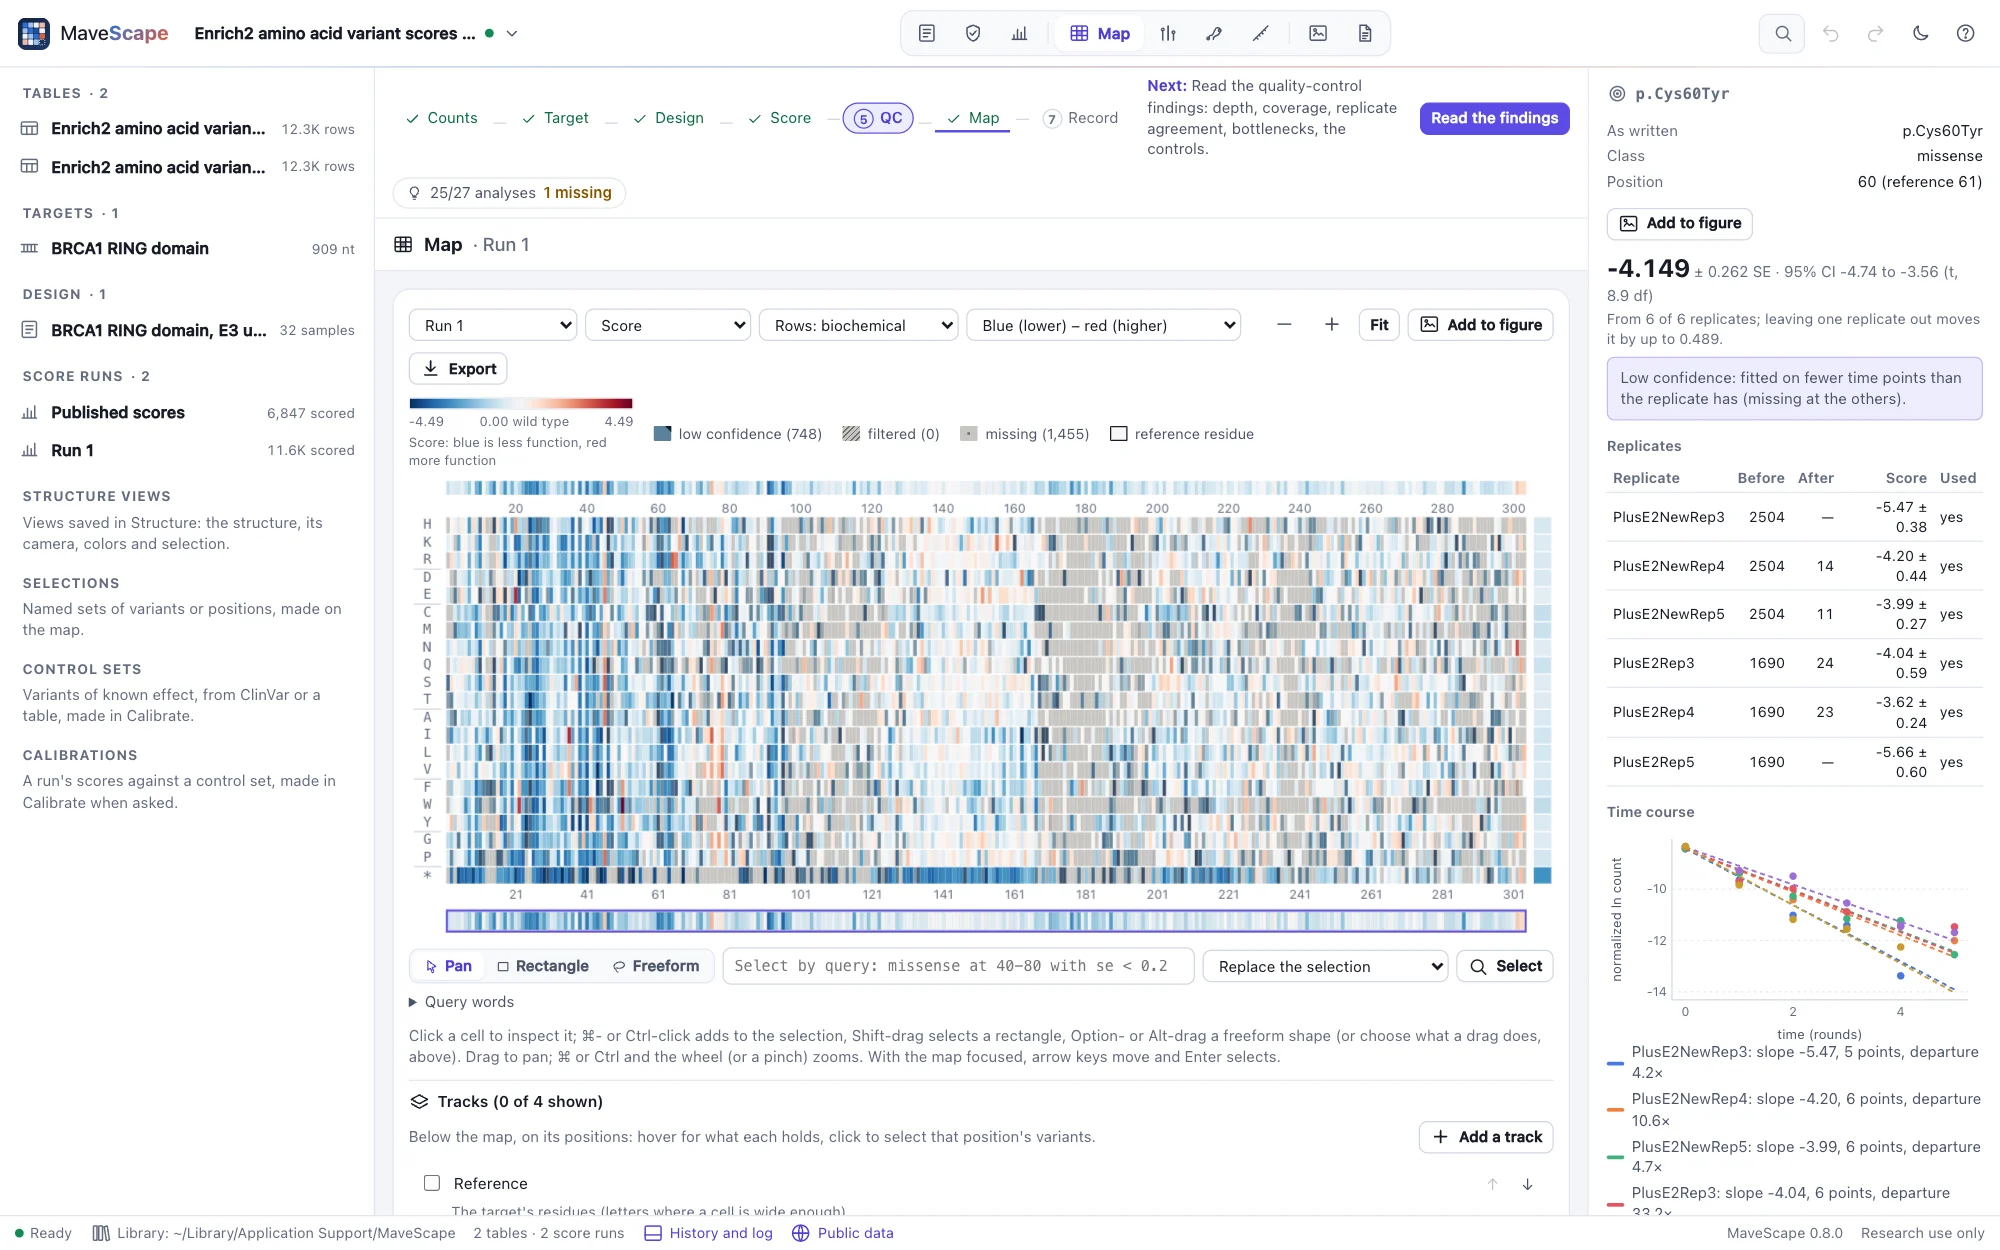Open the Blue (lower) – red (higher) palette dropdown
The width and height of the screenshot is (2000, 1250).
point(1103,325)
